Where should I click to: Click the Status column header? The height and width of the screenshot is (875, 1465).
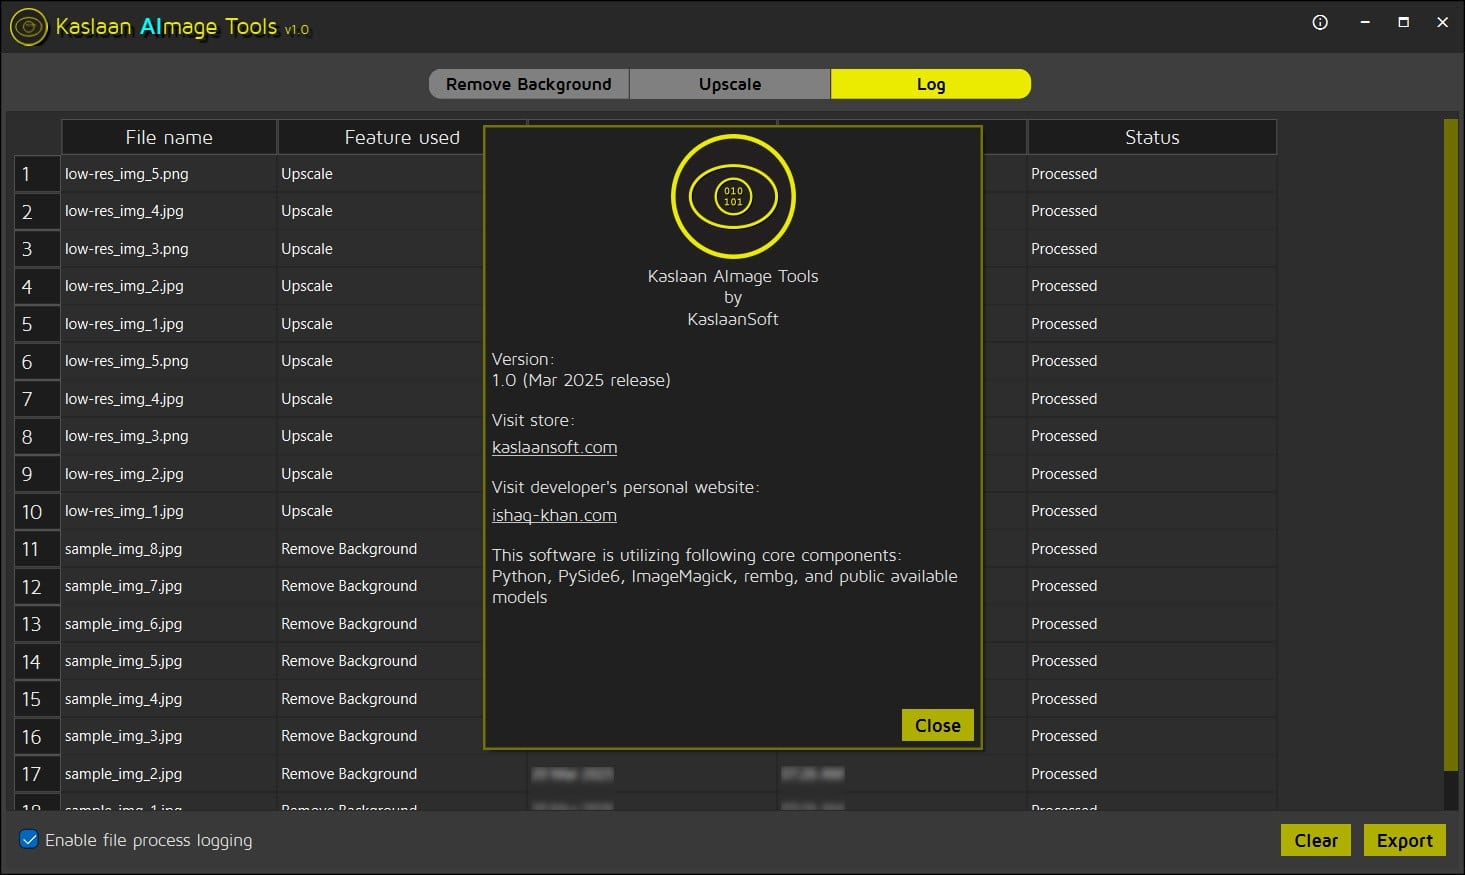click(1151, 137)
